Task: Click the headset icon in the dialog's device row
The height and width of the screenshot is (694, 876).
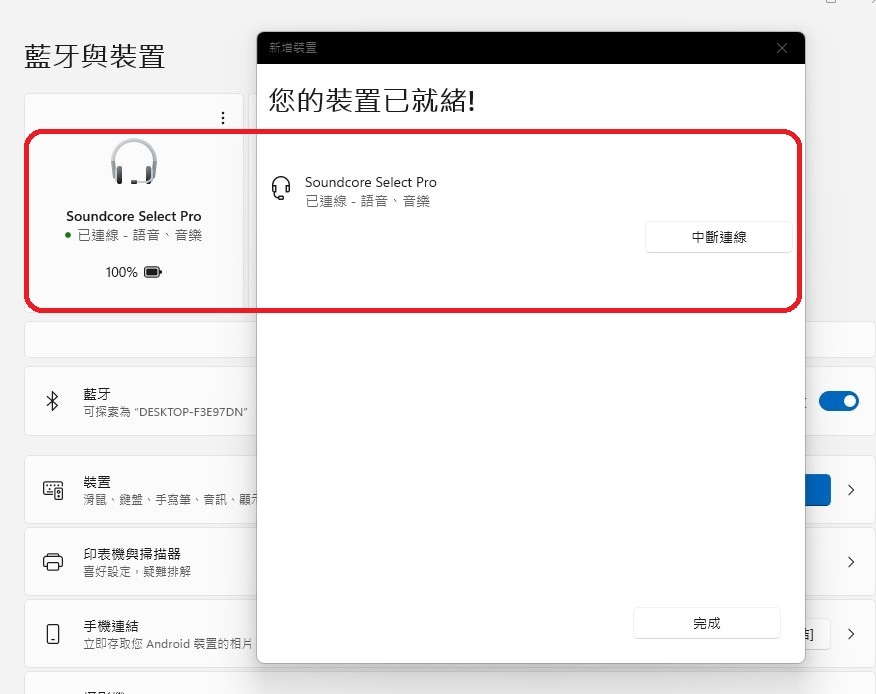Action: pos(281,188)
